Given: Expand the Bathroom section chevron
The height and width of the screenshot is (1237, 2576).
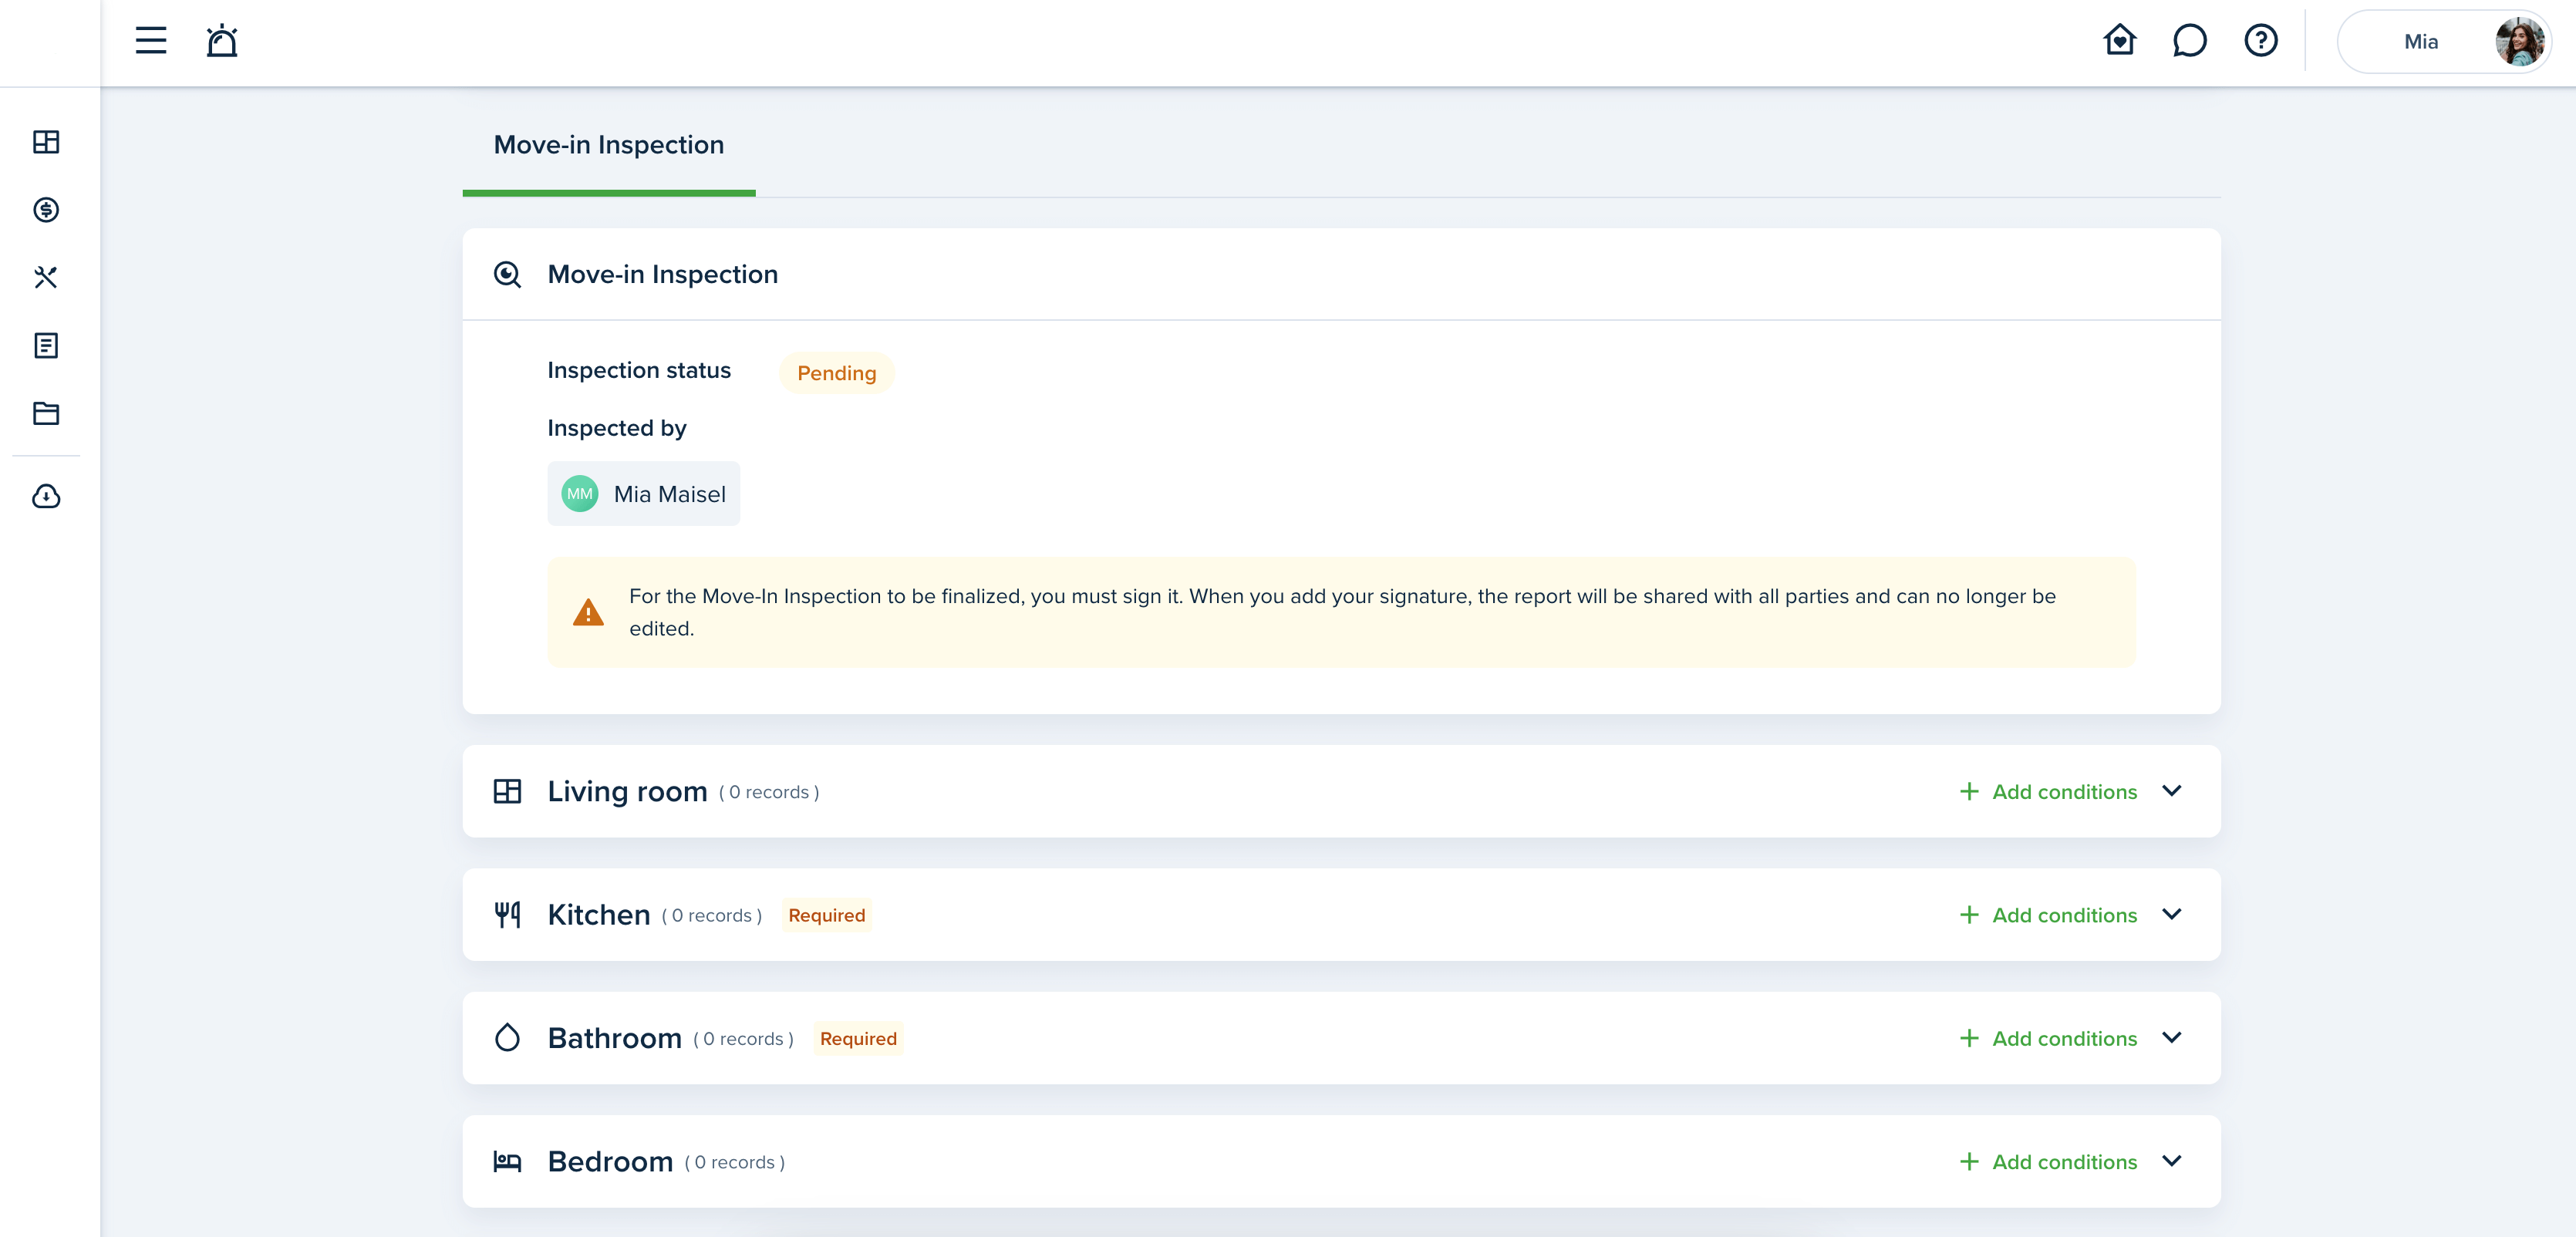Looking at the screenshot, I should coord(2172,1038).
